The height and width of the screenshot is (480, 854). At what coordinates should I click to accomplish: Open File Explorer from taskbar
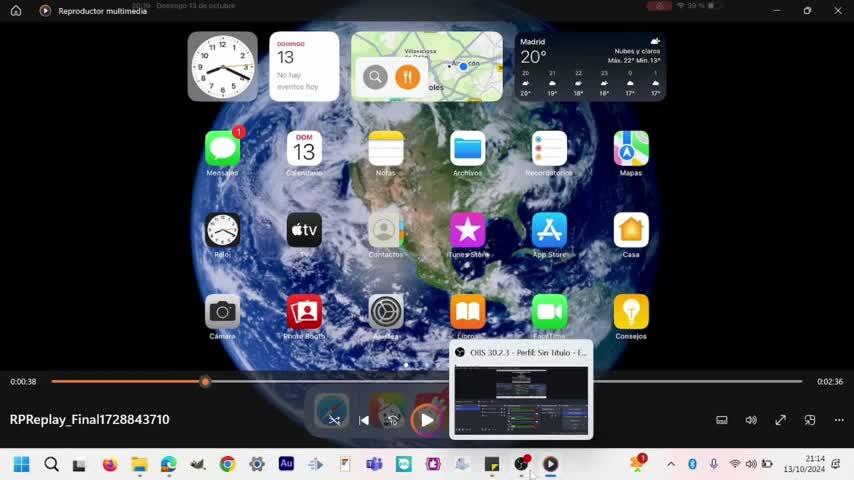tap(139, 464)
